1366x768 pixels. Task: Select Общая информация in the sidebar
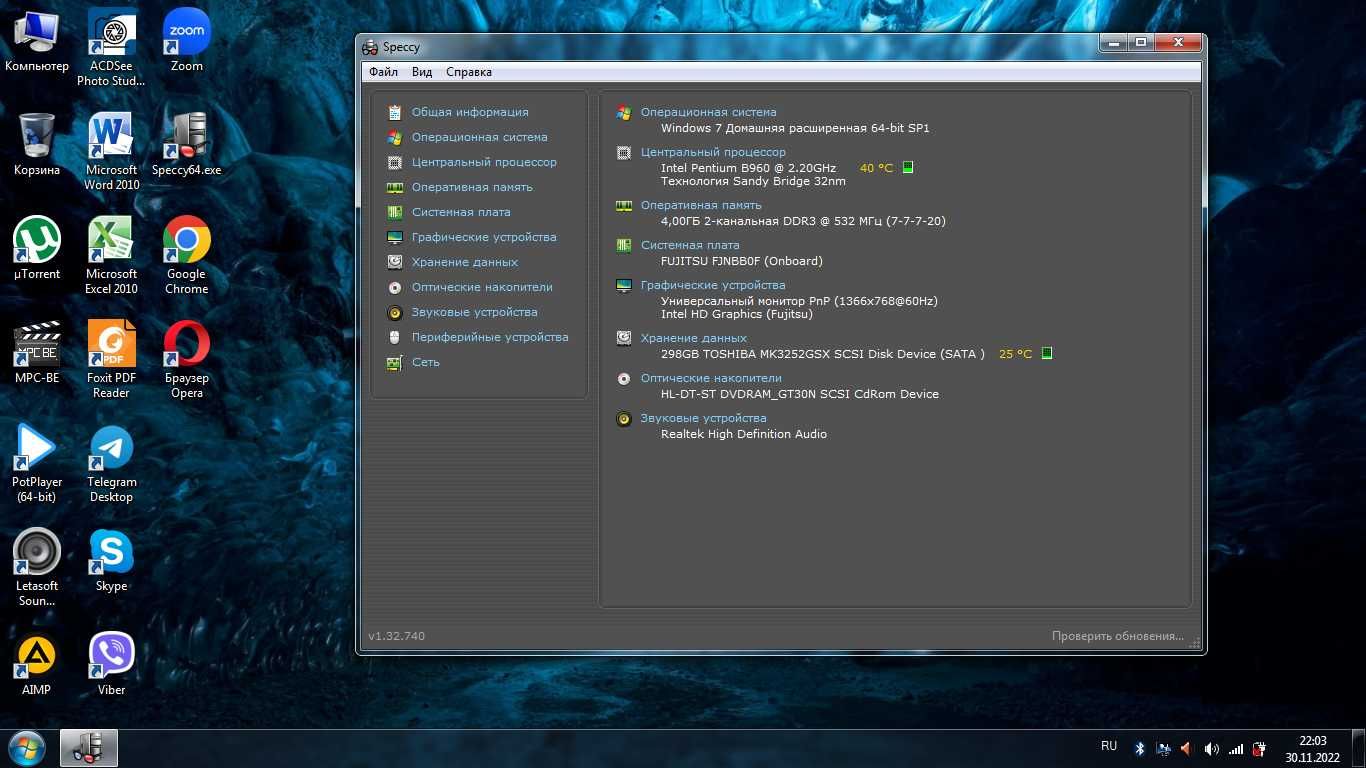tap(470, 112)
